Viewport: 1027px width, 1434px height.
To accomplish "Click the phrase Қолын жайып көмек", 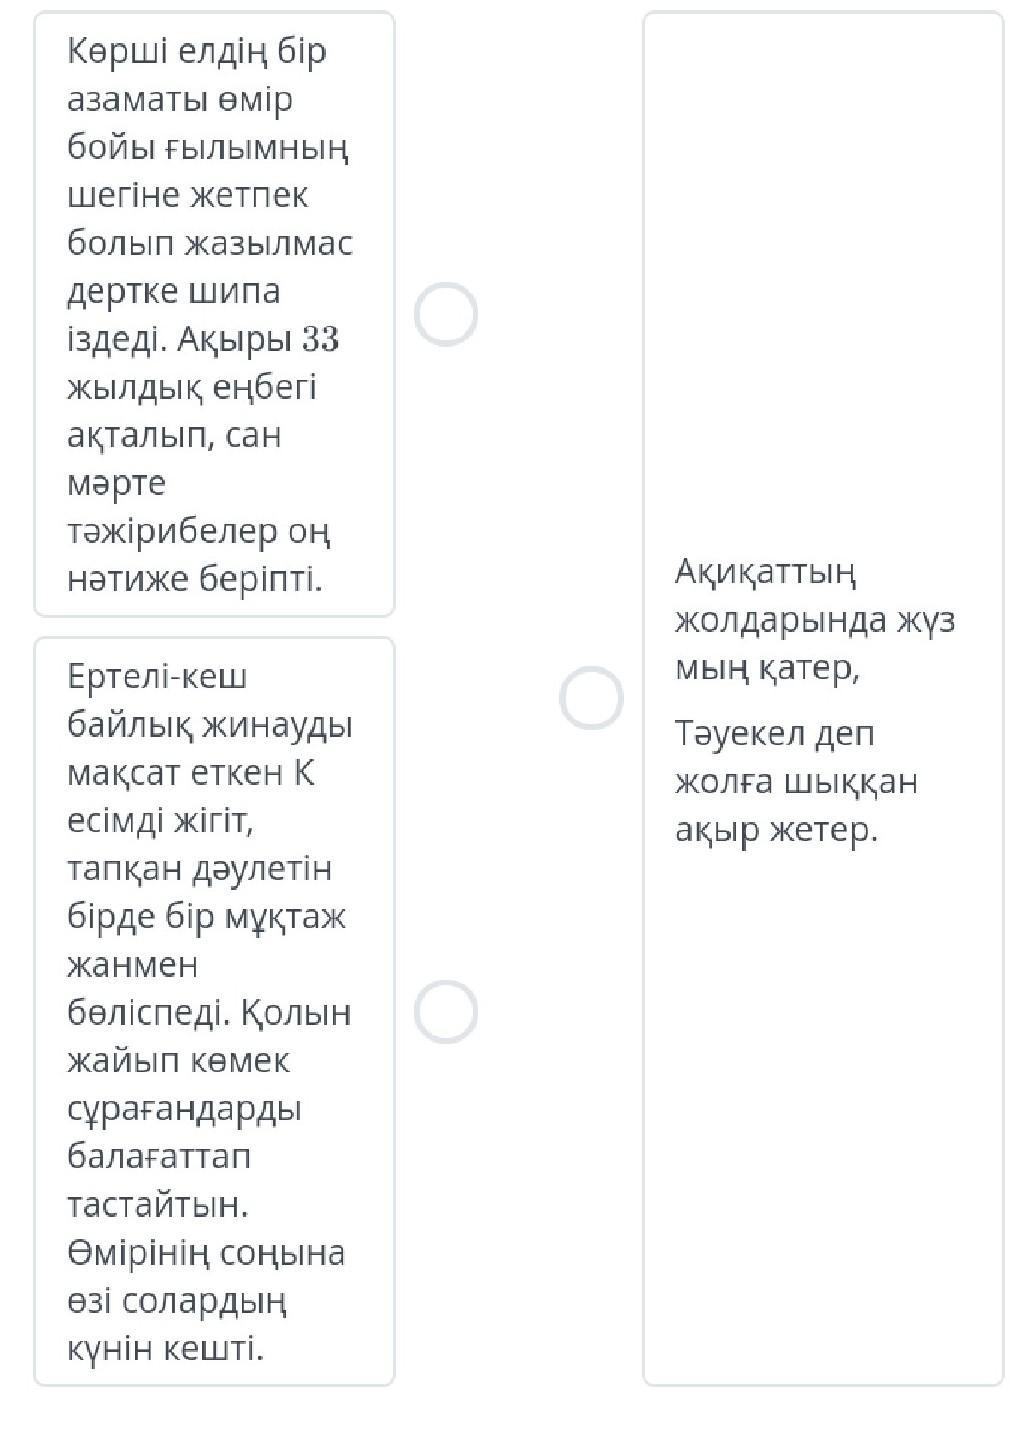I will click(x=210, y=1036).
